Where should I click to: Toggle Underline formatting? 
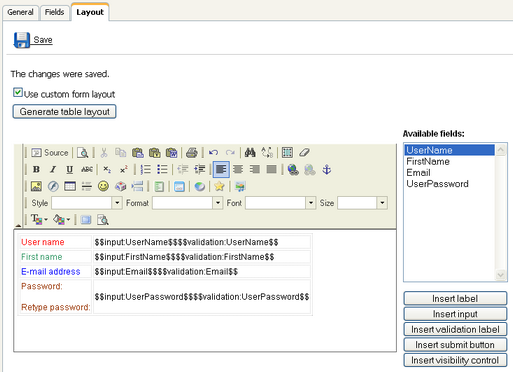(x=69, y=169)
